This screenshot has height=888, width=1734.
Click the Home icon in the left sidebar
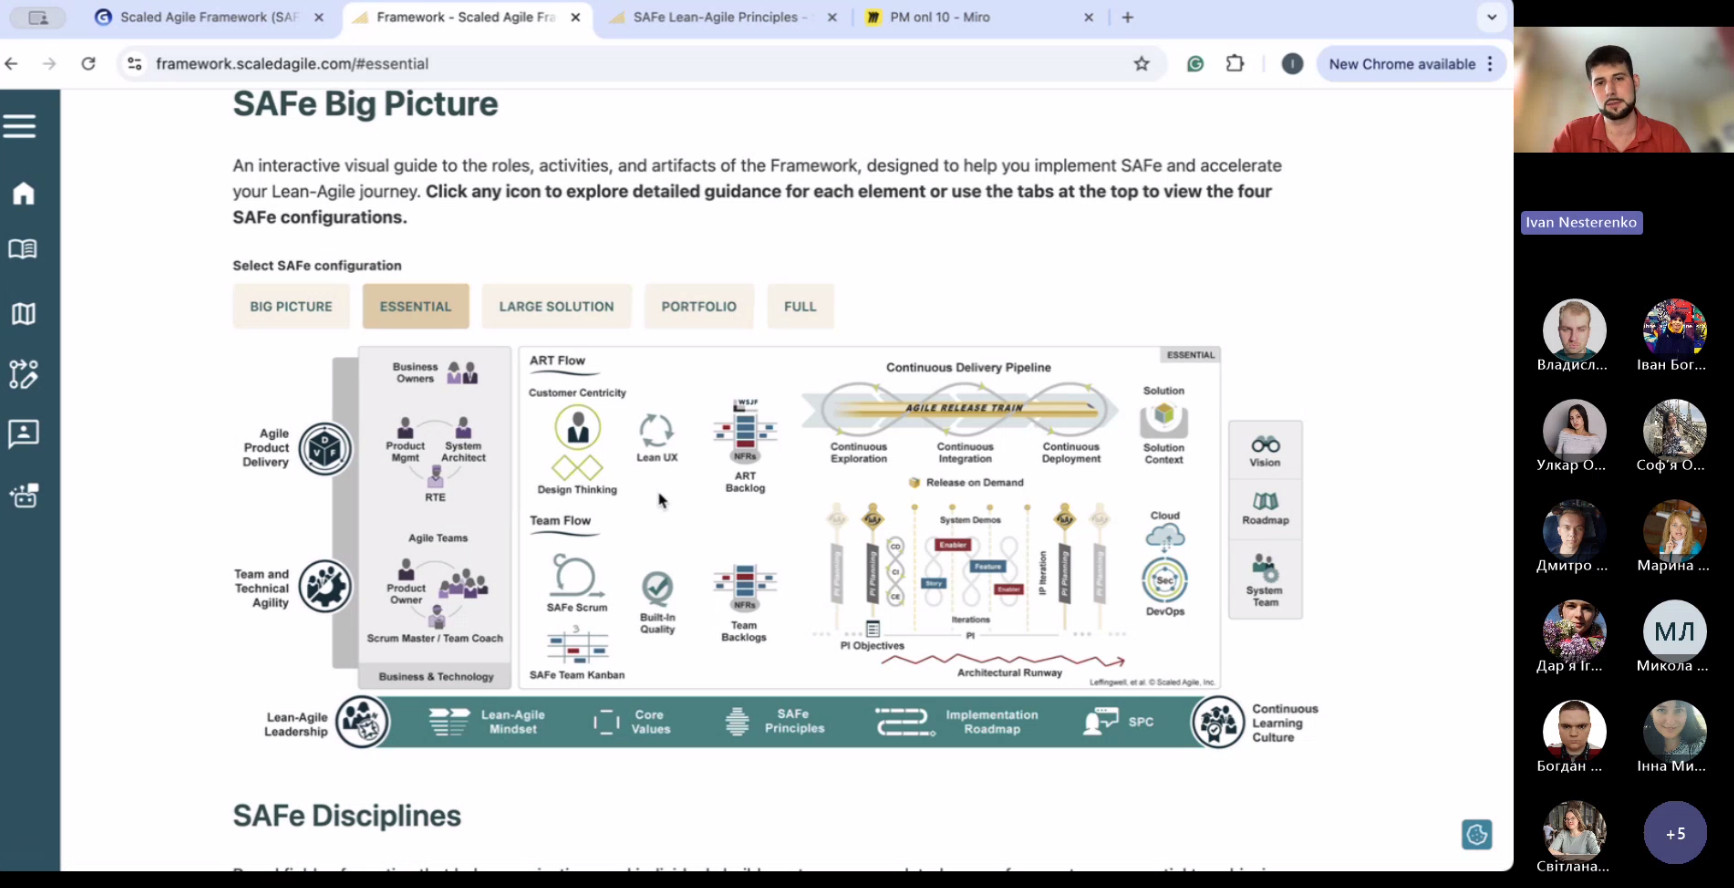pyautogui.click(x=23, y=193)
